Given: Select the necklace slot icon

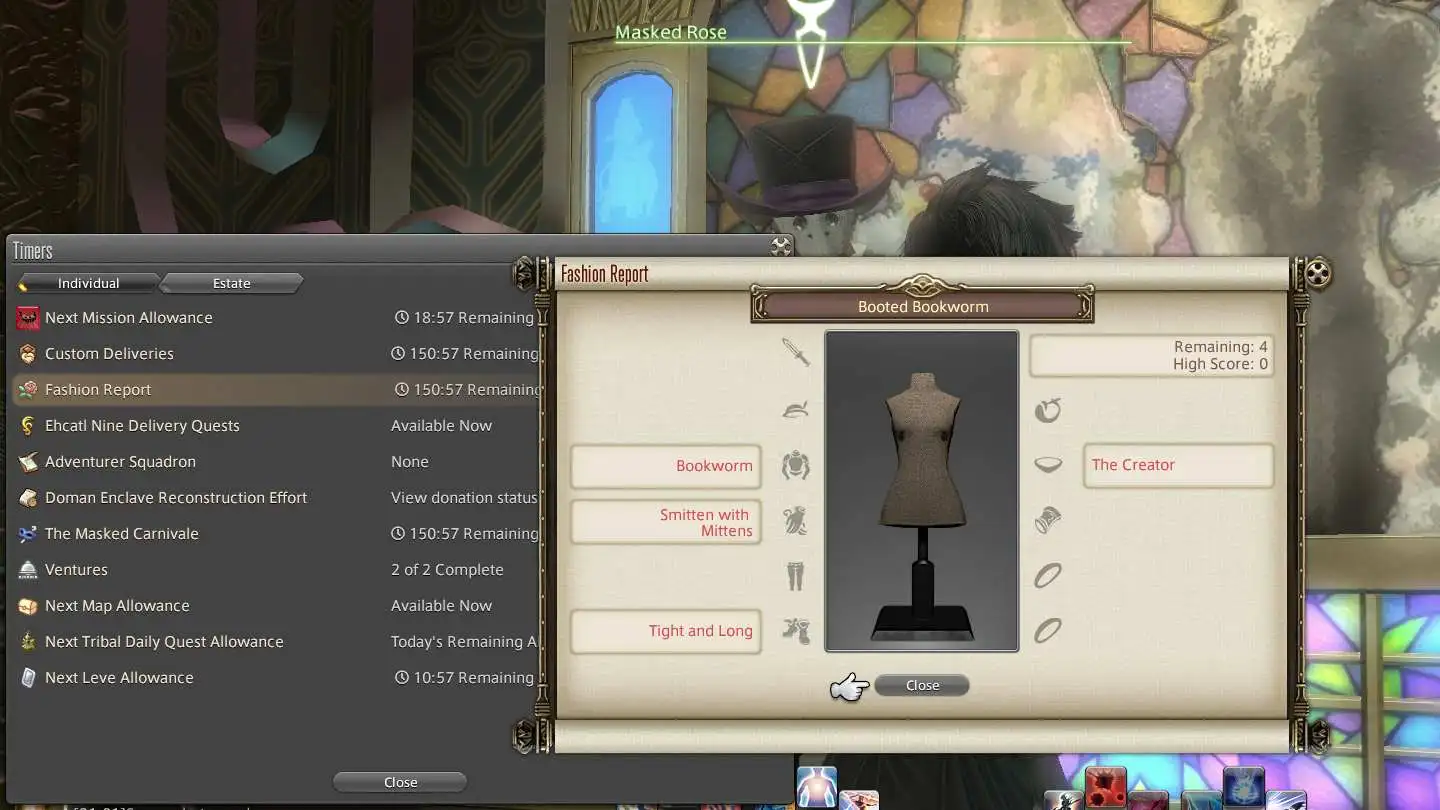Looking at the screenshot, I should coord(1047,465).
